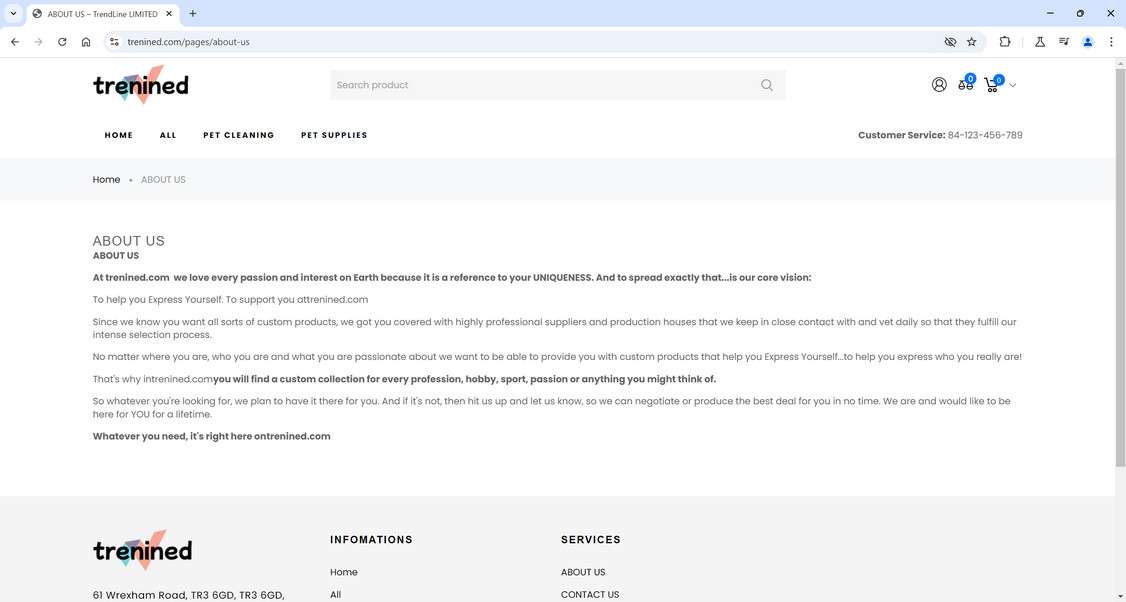1126x602 pixels.
Task: Click the ABOUT US breadcrumb text
Action: (x=163, y=180)
